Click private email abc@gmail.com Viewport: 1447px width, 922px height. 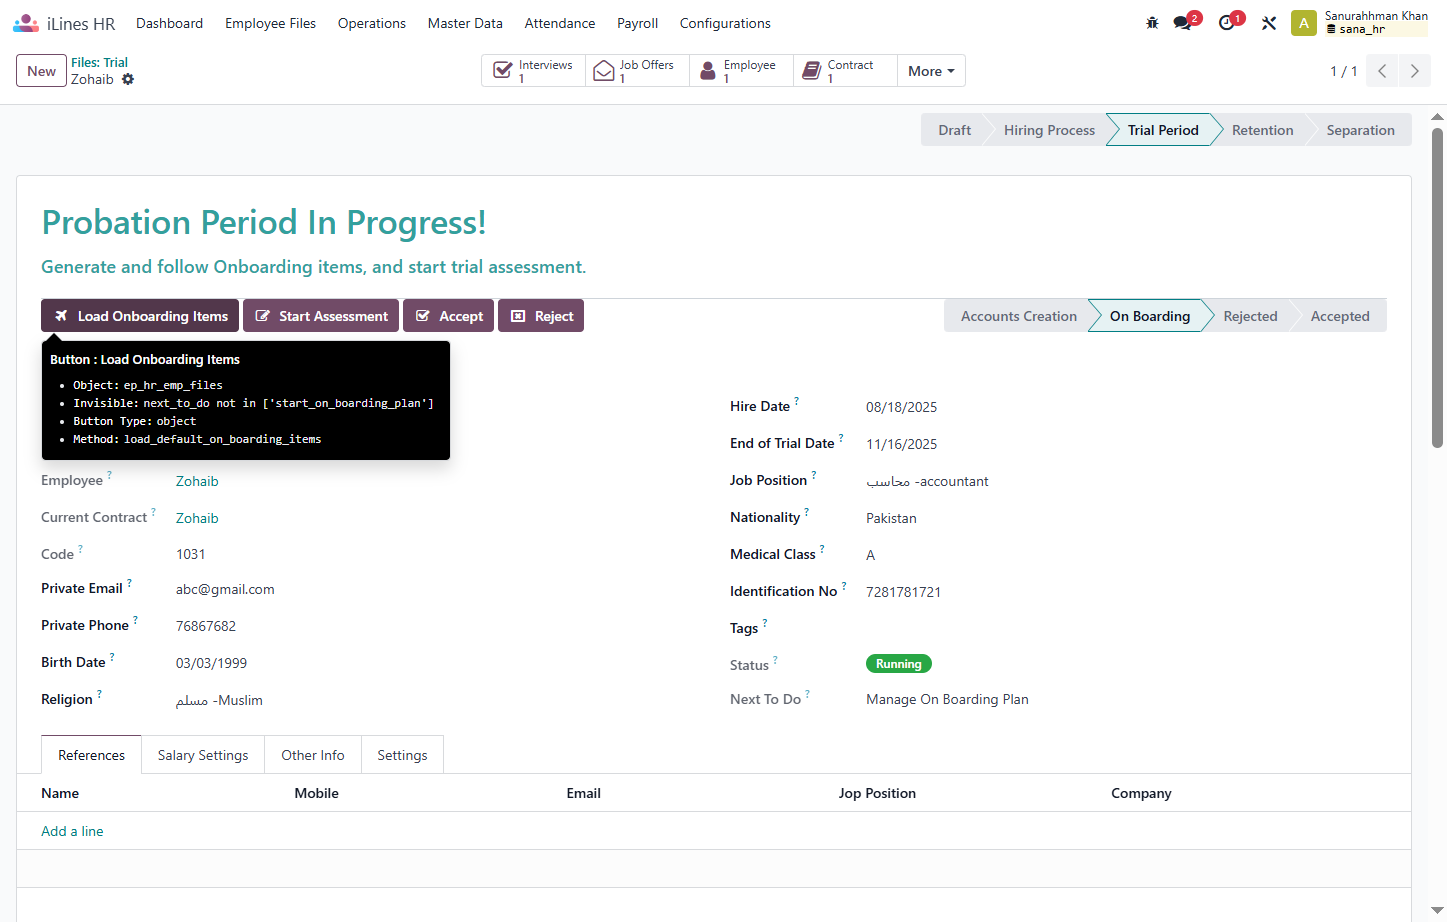coord(225,589)
